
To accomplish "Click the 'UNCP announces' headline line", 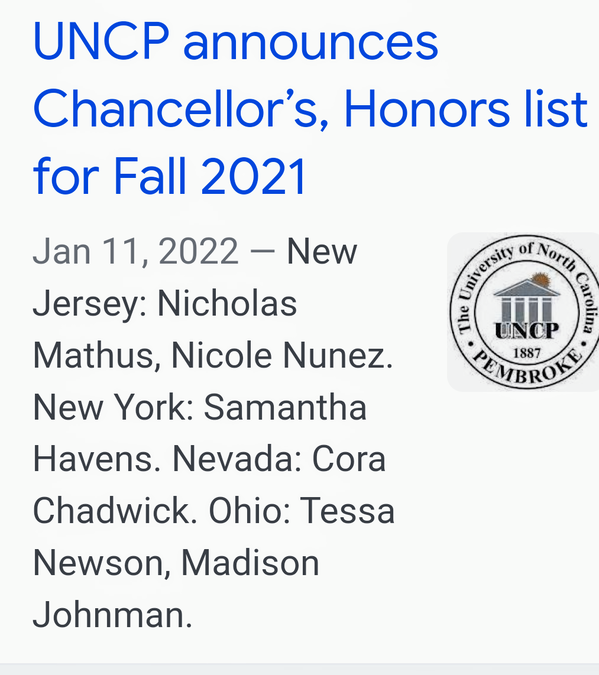I will 236,42.
